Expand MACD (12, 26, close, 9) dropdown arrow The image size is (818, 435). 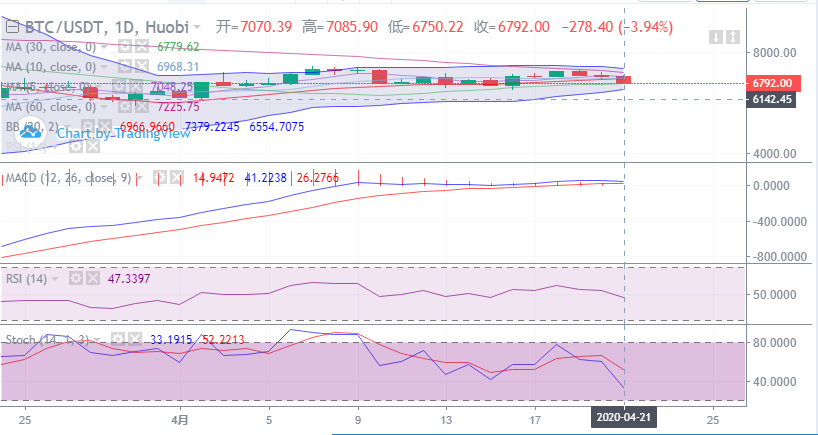(x=140, y=178)
